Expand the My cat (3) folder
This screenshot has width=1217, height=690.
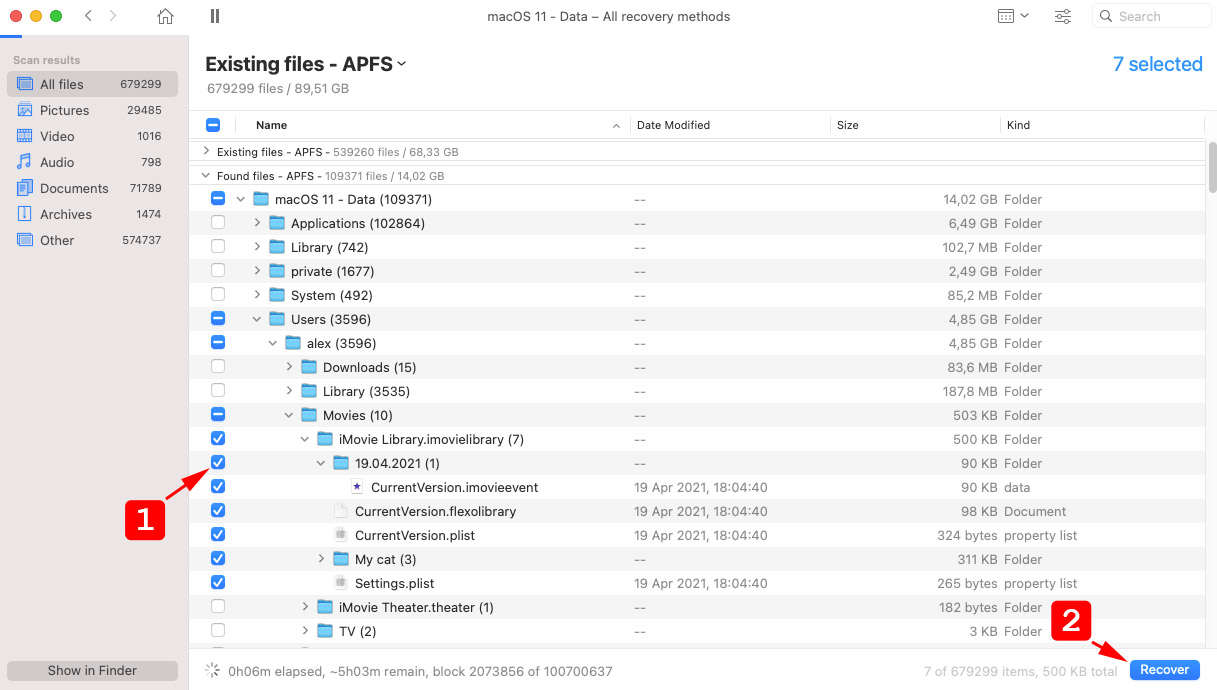[321, 559]
